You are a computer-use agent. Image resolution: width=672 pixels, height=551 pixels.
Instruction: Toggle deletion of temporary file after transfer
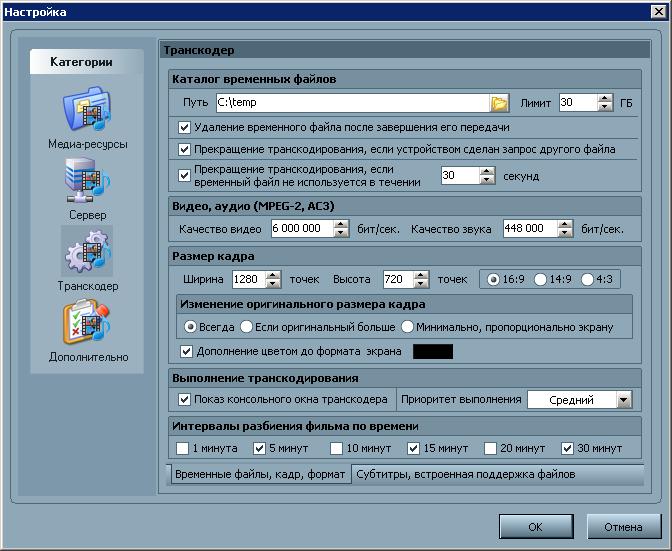click(x=184, y=128)
